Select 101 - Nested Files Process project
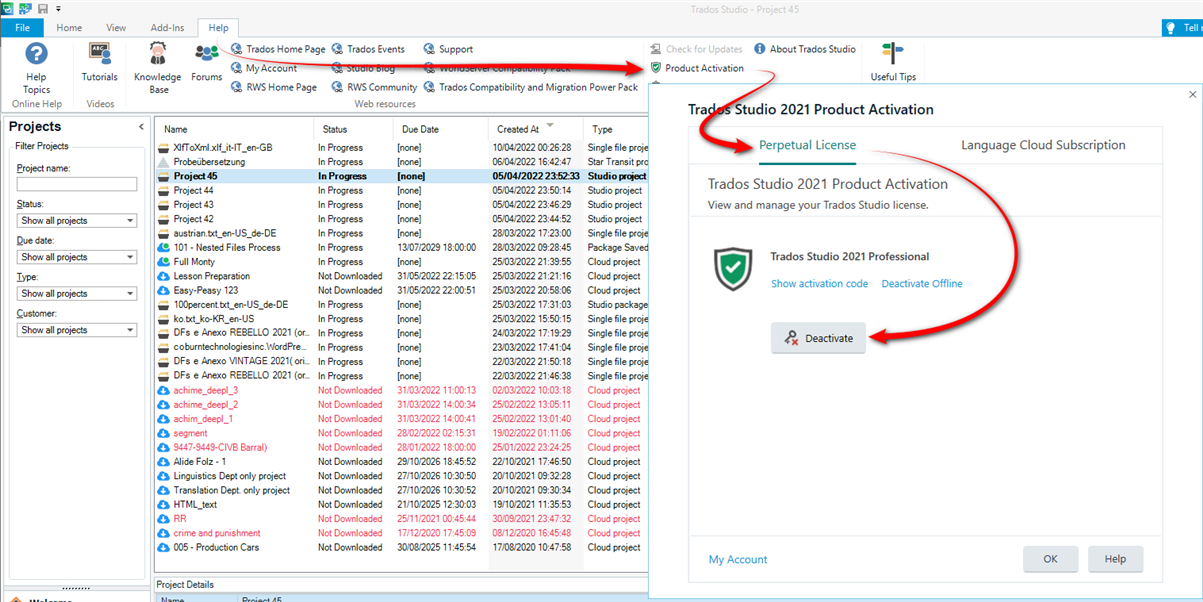This screenshot has height=602, width=1203. coord(402,247)
